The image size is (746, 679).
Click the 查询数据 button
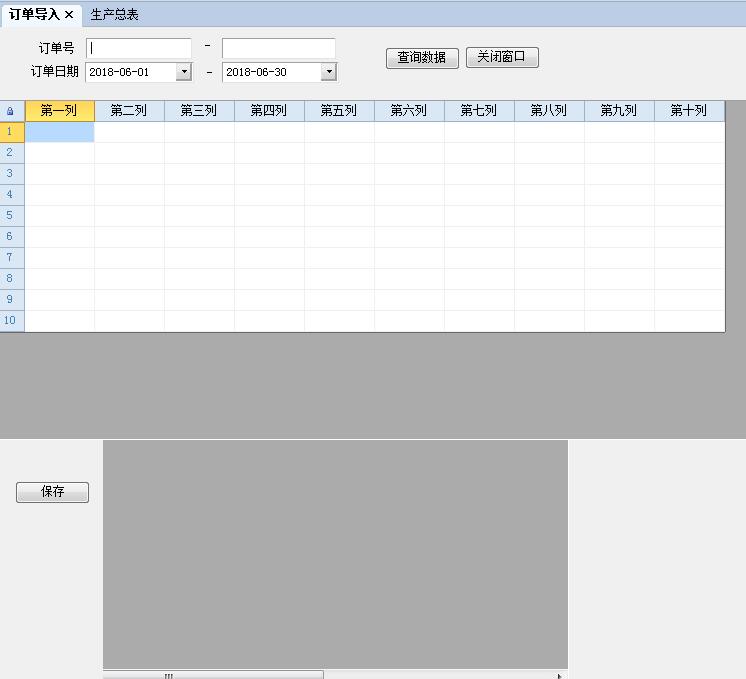422,58
